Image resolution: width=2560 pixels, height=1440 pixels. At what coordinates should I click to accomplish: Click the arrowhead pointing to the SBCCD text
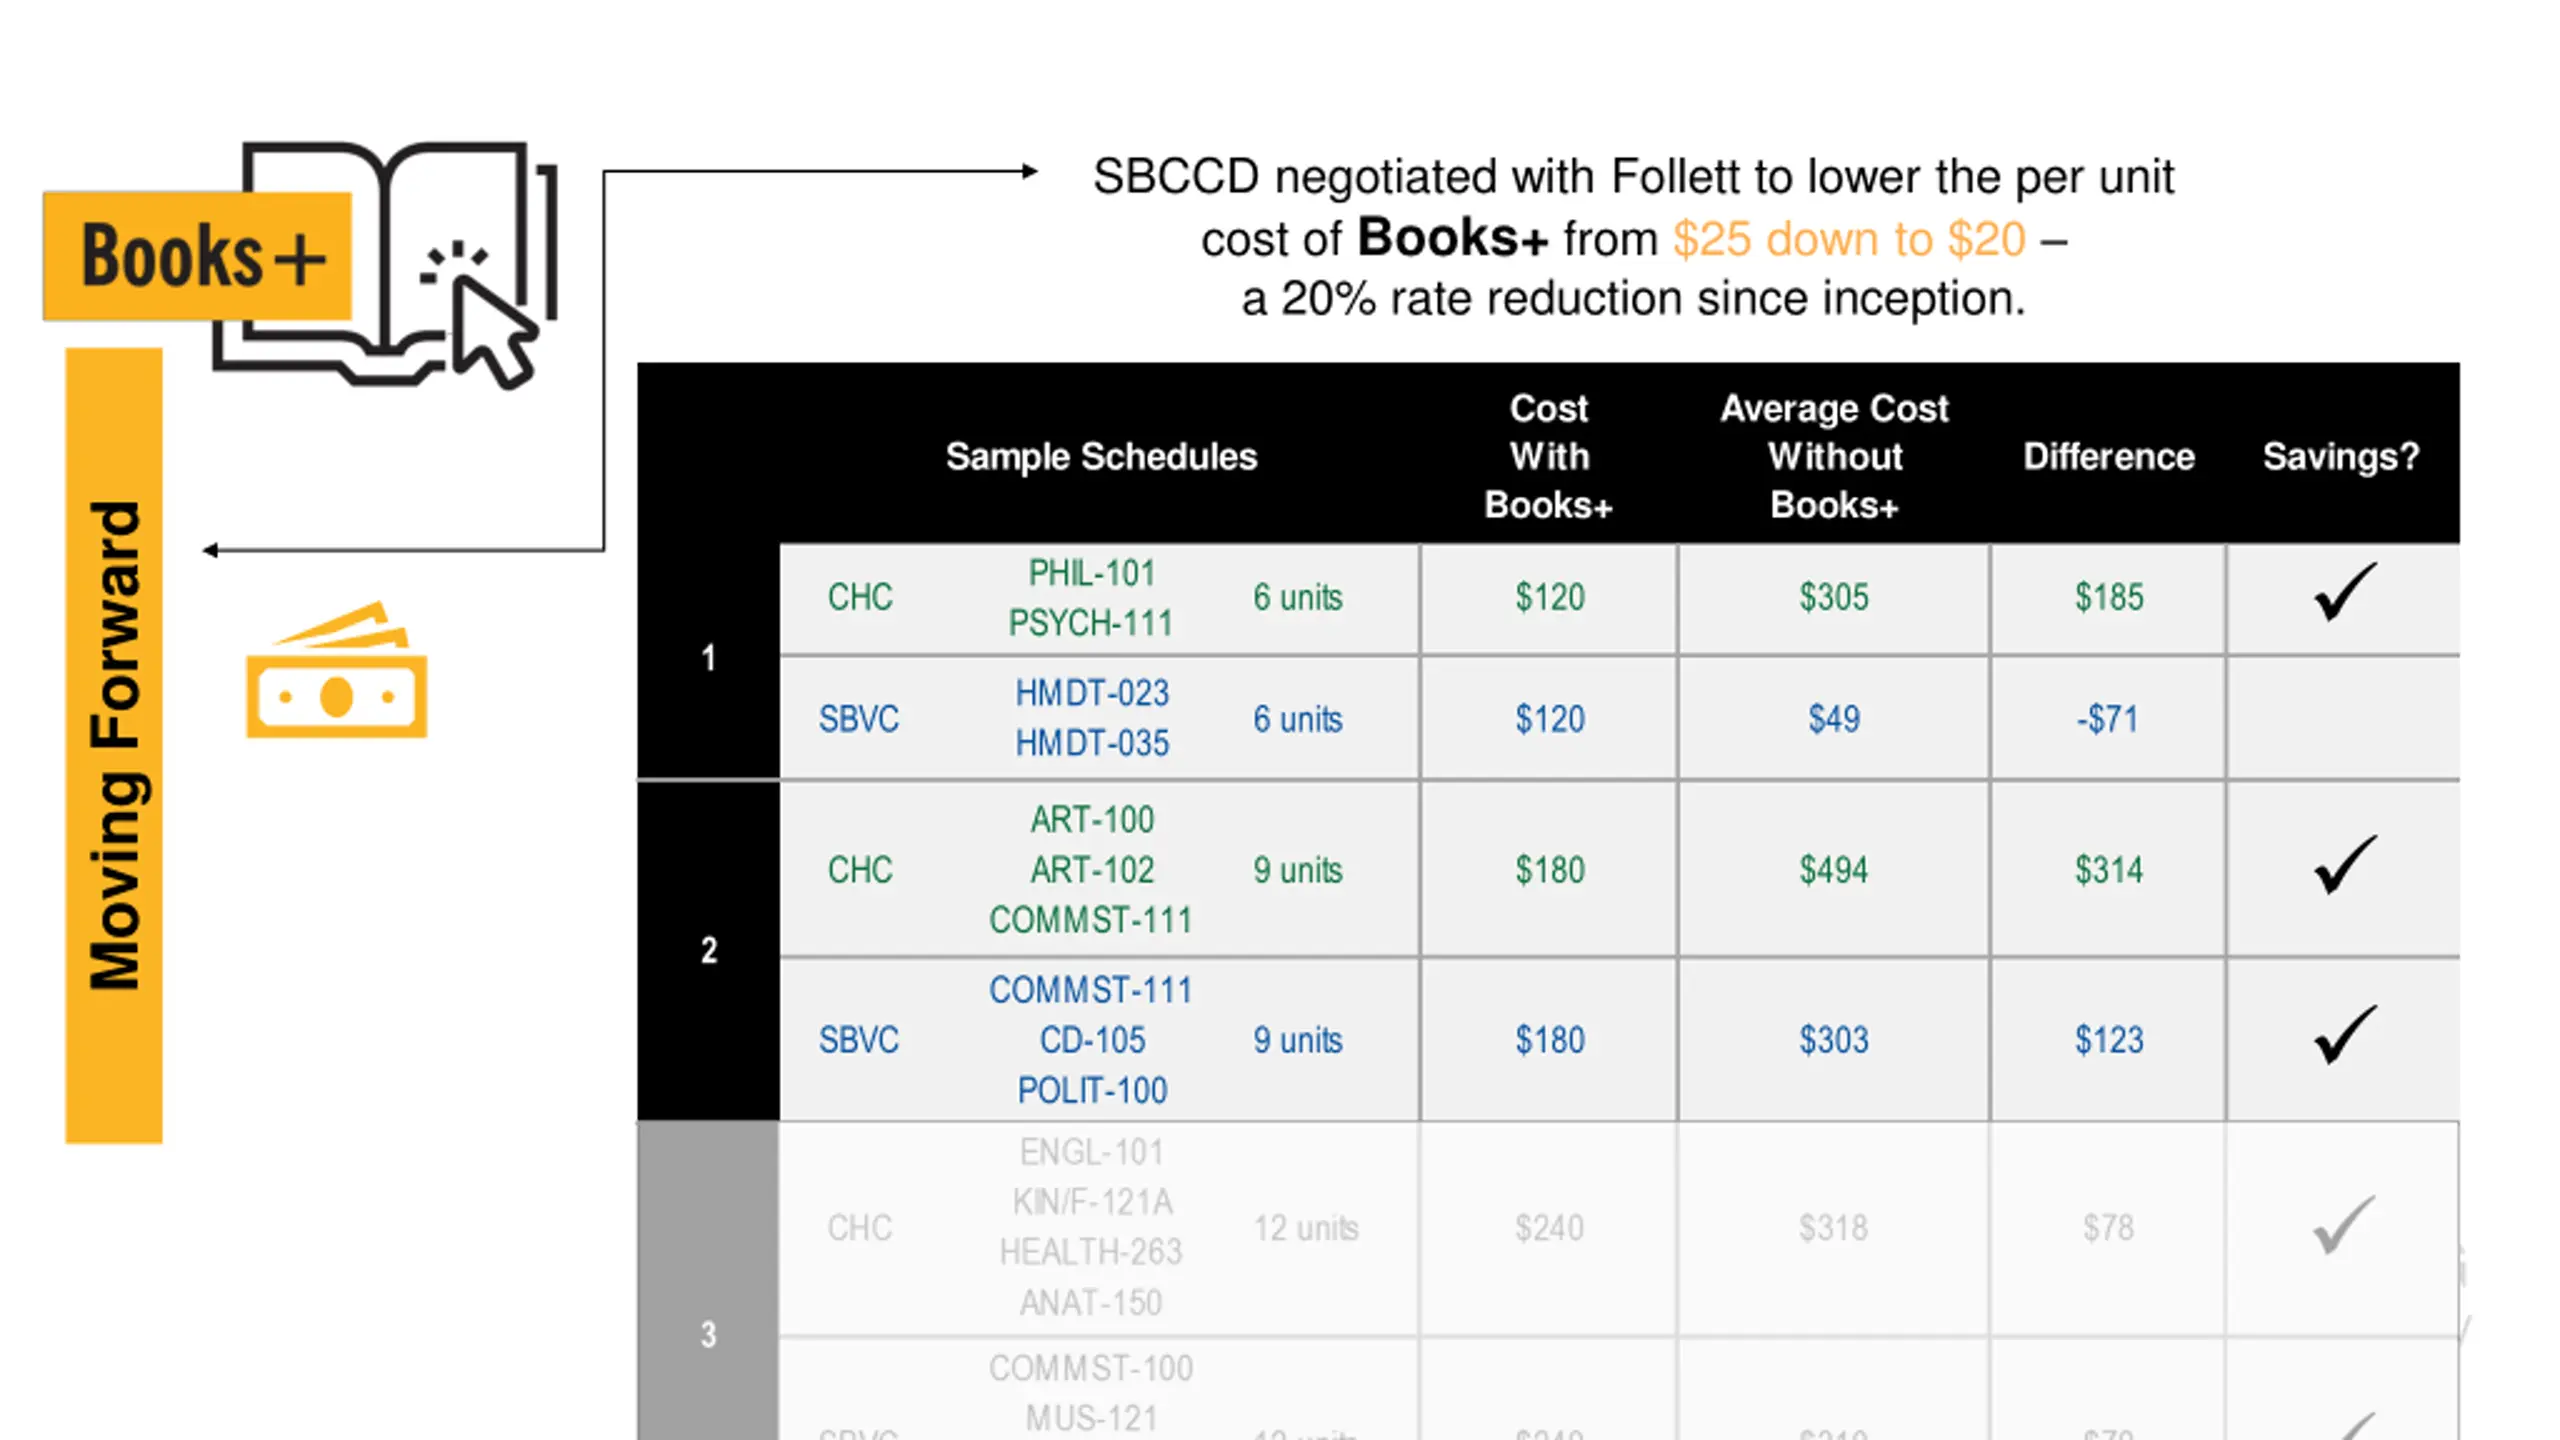[1029, 171]
